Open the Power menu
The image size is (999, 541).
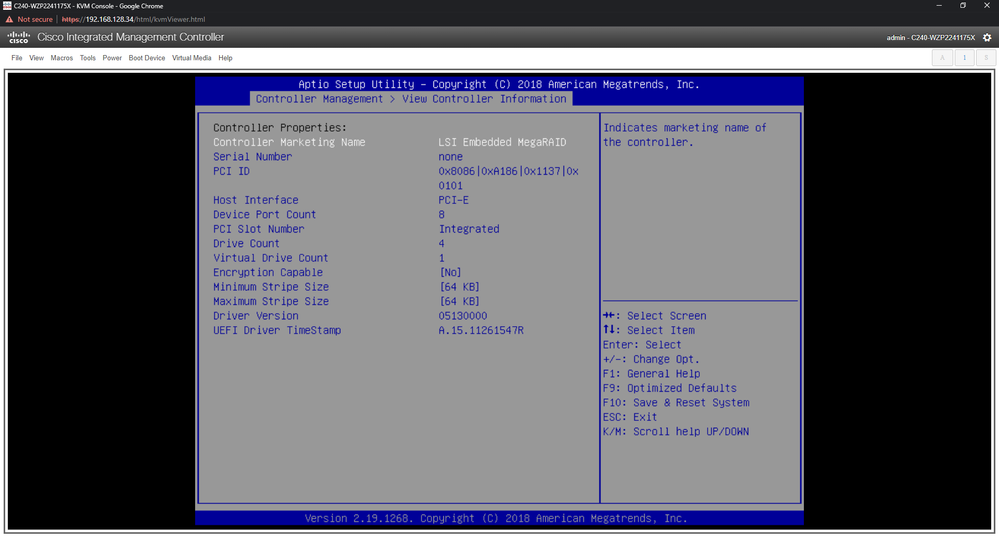[112, 58]
